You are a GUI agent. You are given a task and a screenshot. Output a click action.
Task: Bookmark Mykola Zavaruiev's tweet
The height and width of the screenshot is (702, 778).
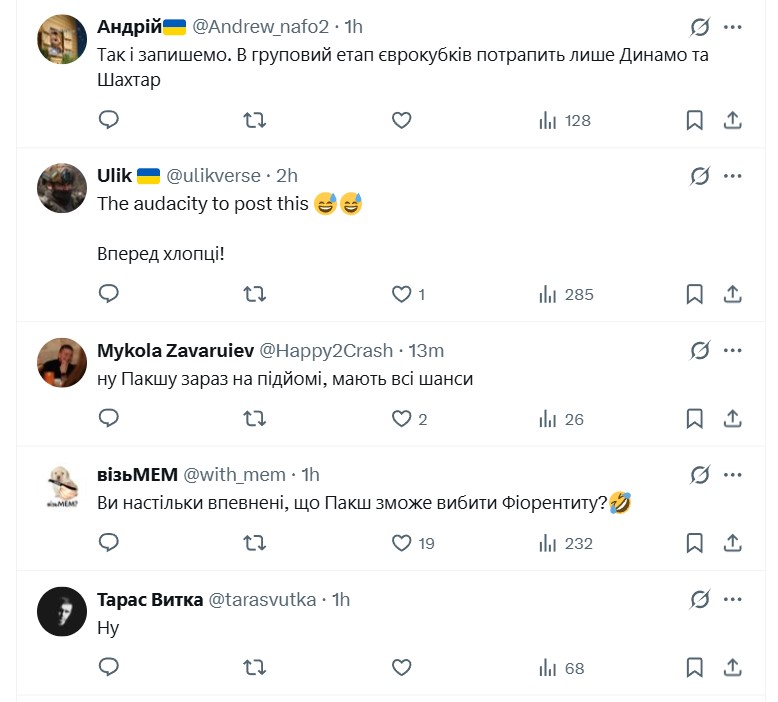point(694,419)
